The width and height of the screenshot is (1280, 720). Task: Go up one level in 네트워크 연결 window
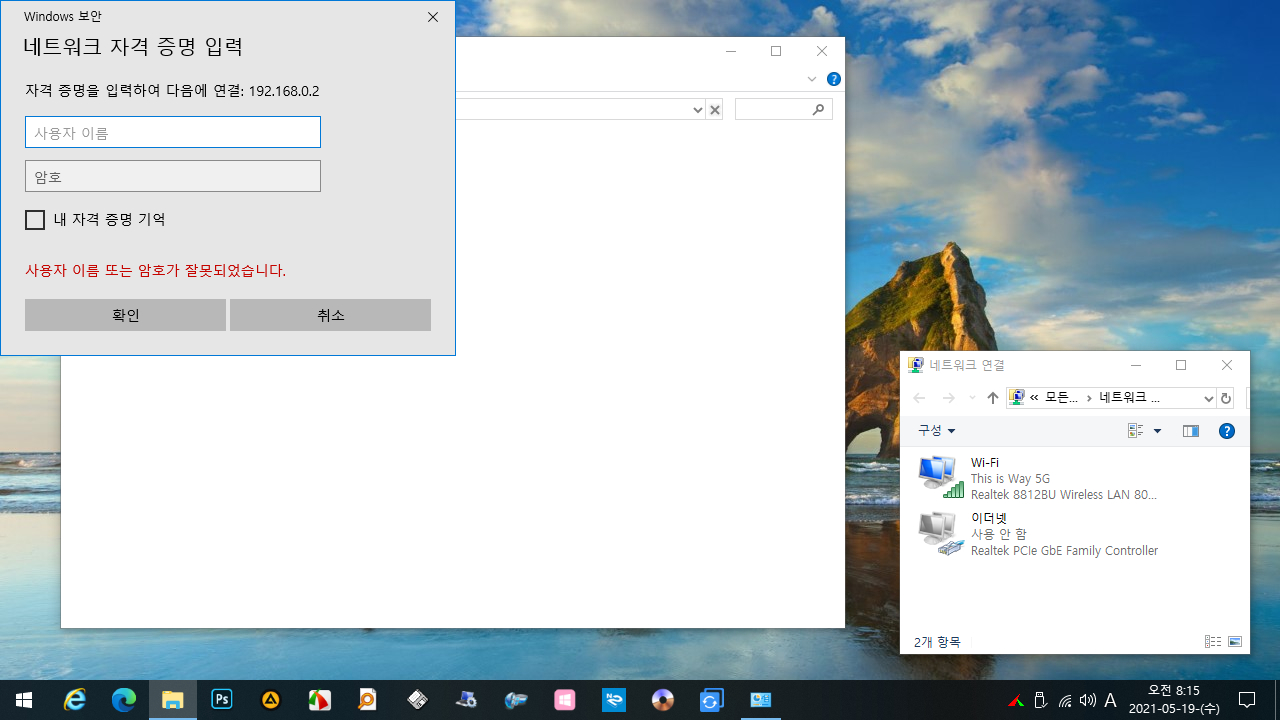click(993, 398)
